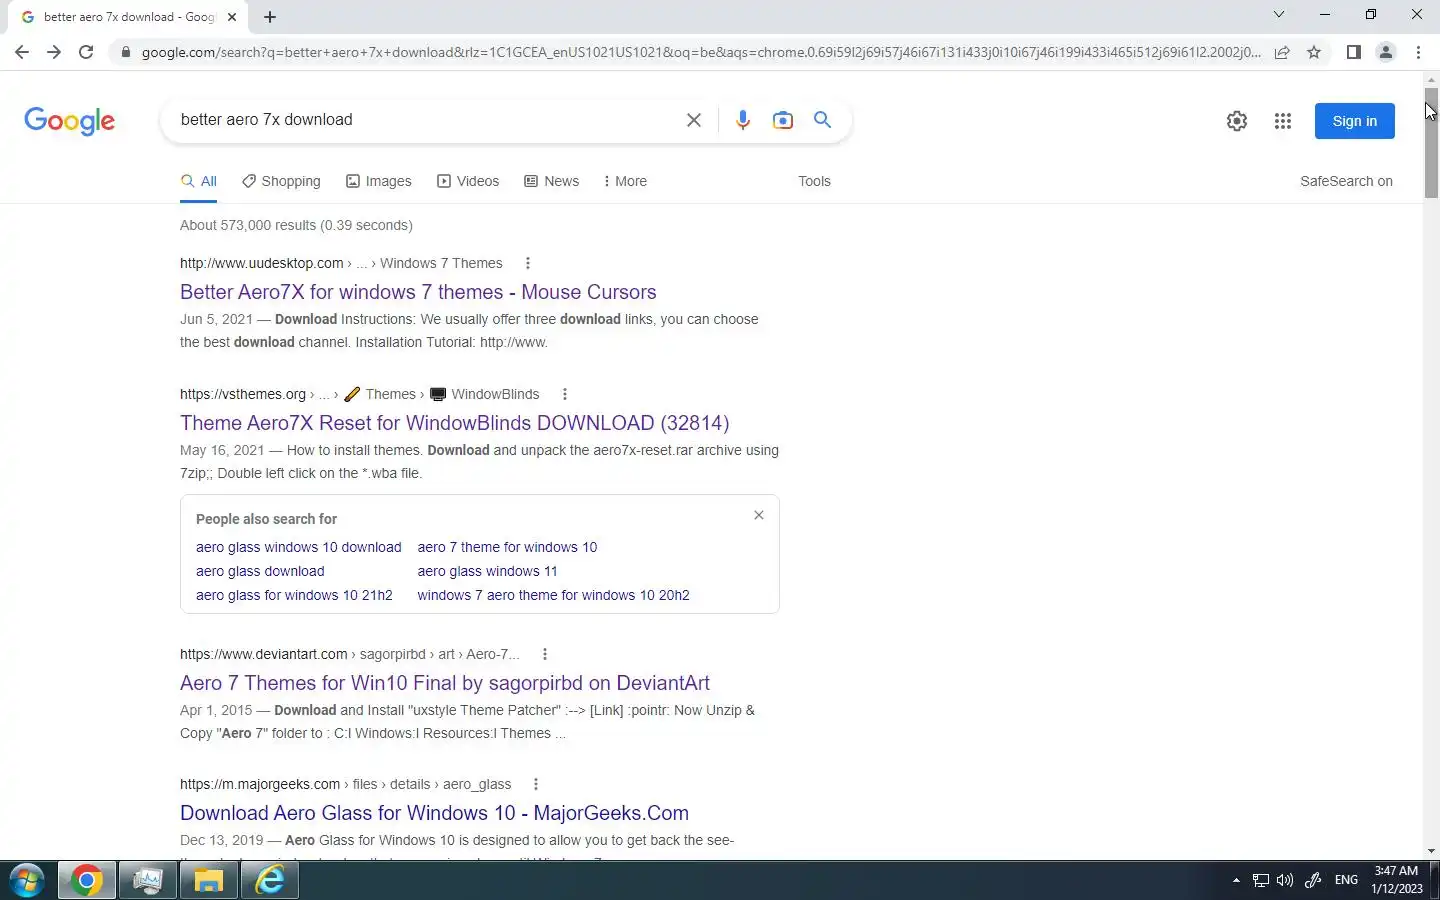
Task: Share this page from the address bar
Action: [x=1282, y=52]
